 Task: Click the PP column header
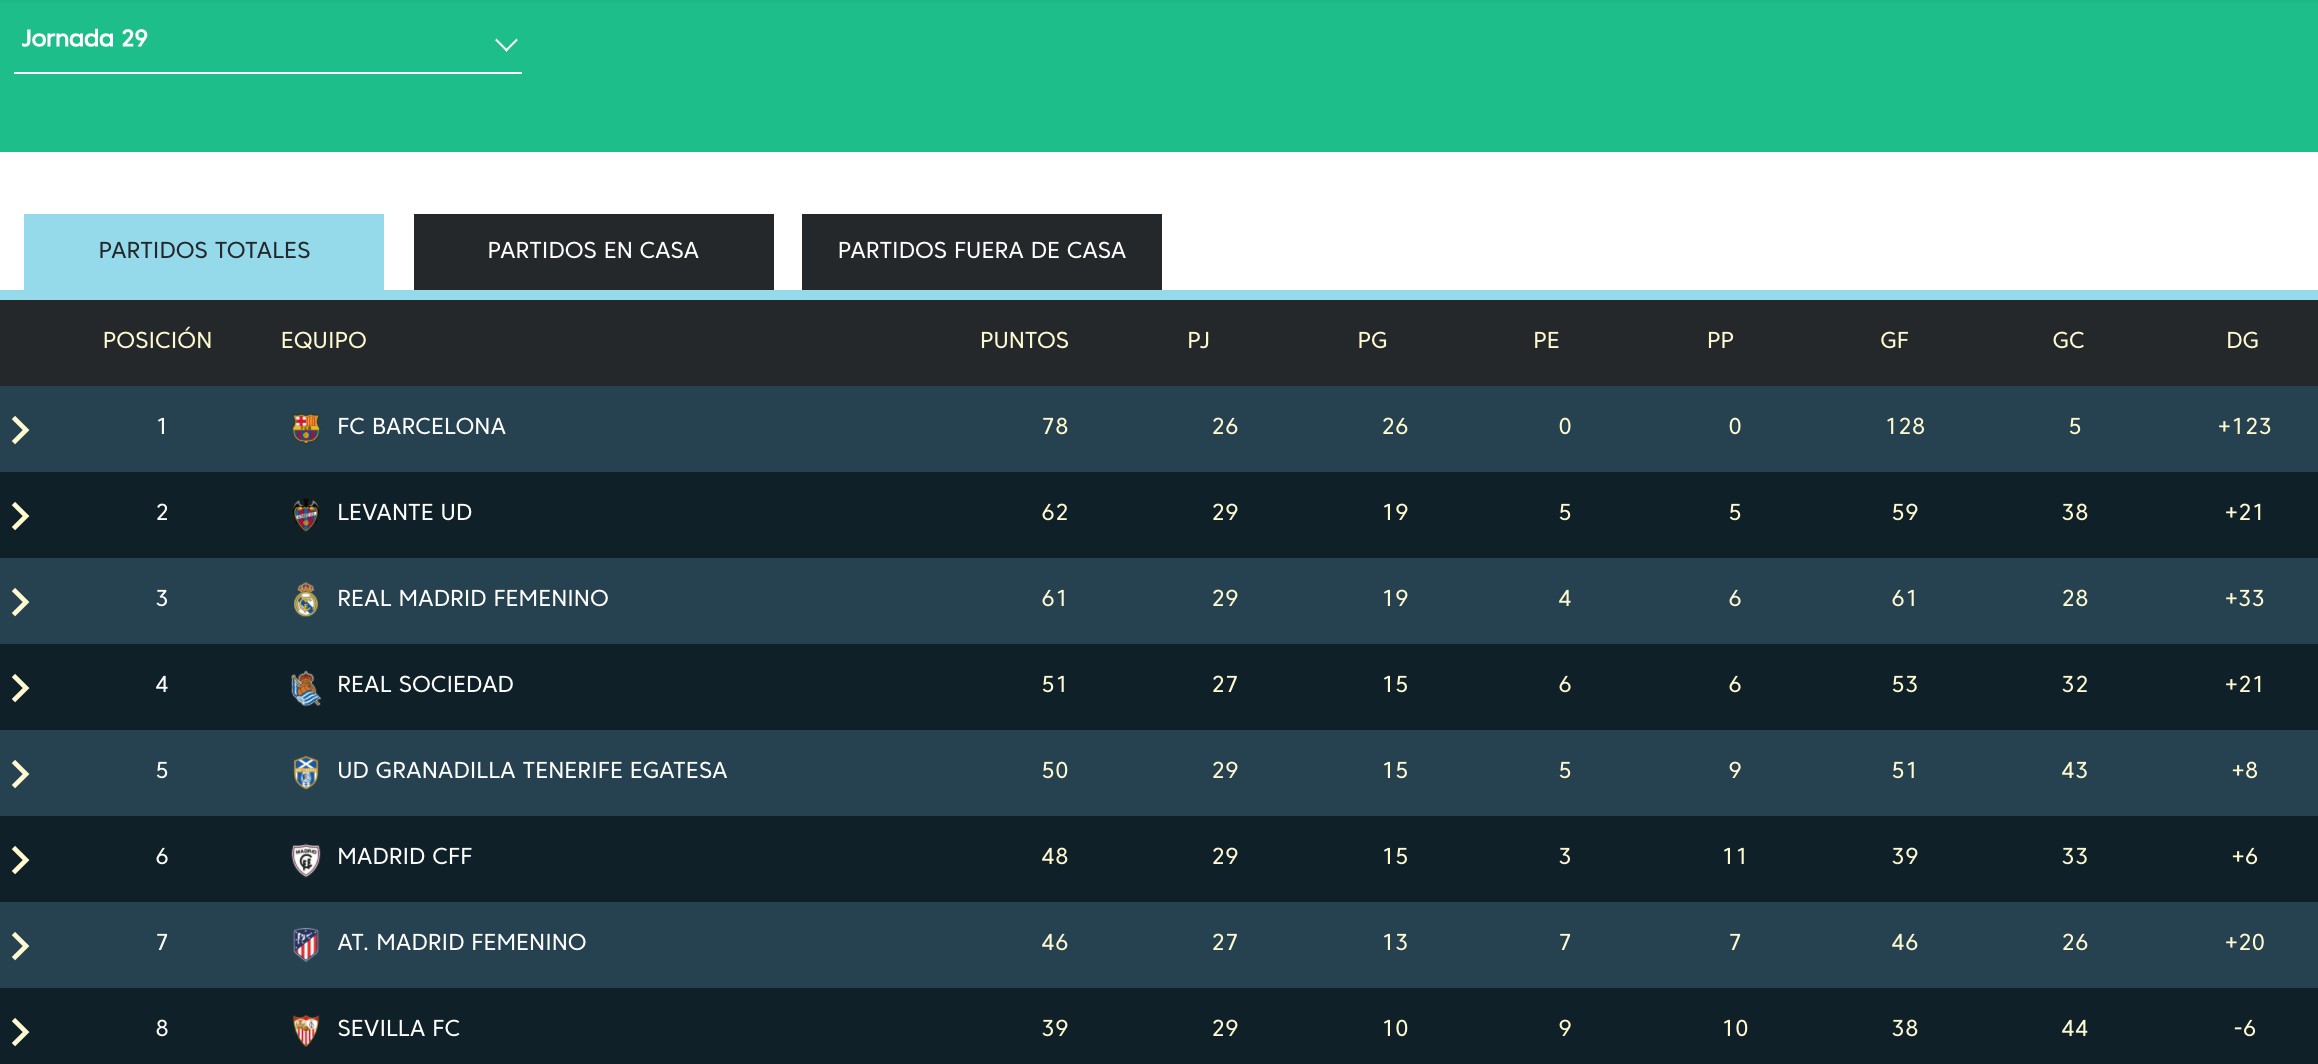1720,341
